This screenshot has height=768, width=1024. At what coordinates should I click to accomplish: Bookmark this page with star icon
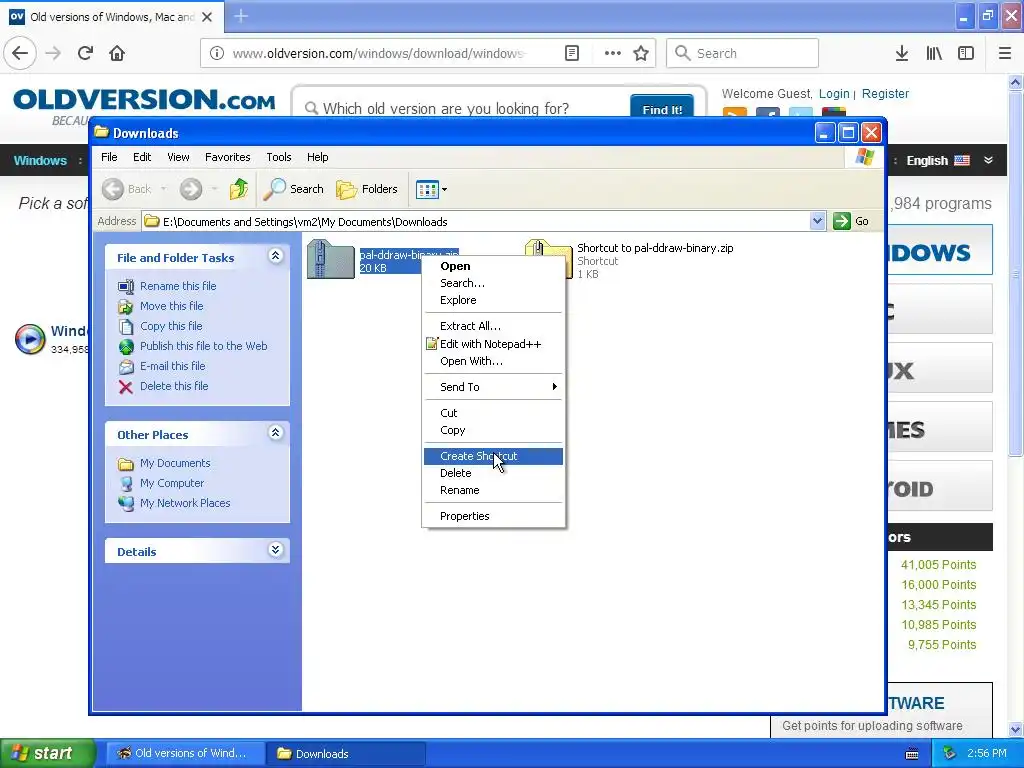point(641,53)
